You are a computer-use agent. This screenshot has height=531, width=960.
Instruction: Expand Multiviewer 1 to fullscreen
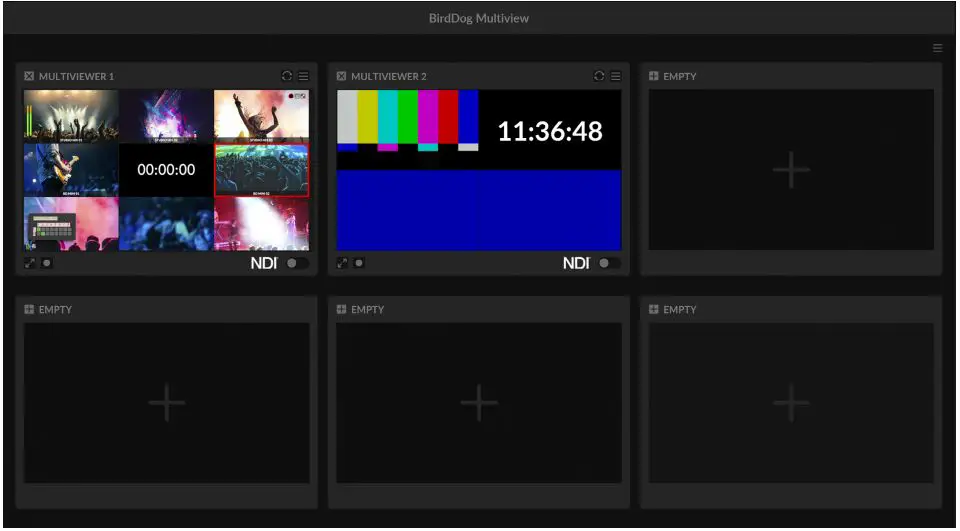click(29, 263)
